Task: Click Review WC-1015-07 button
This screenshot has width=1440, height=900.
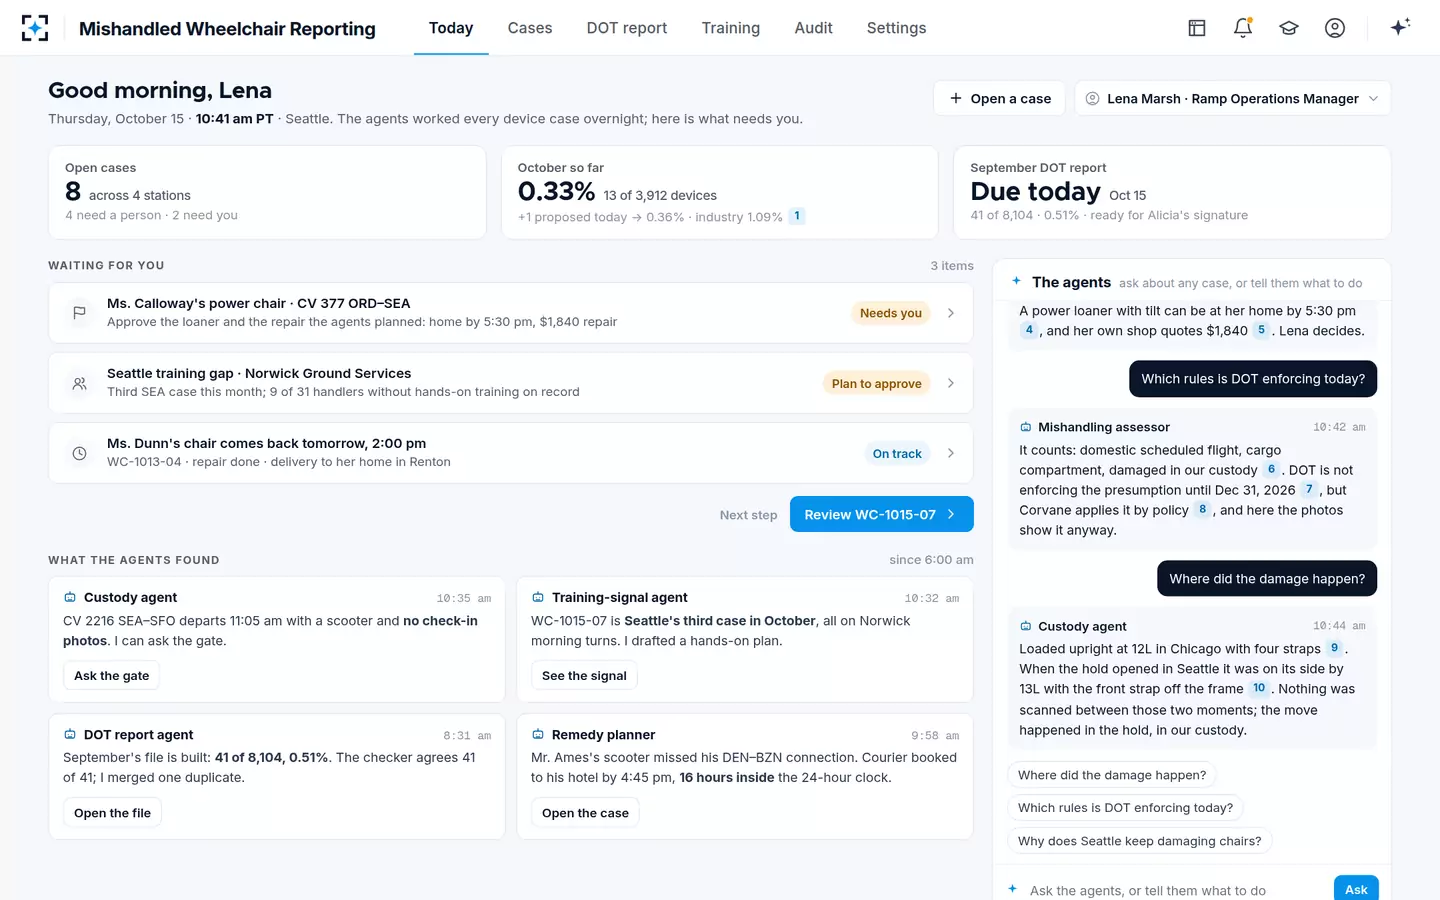Action: [x=881, y=514]
